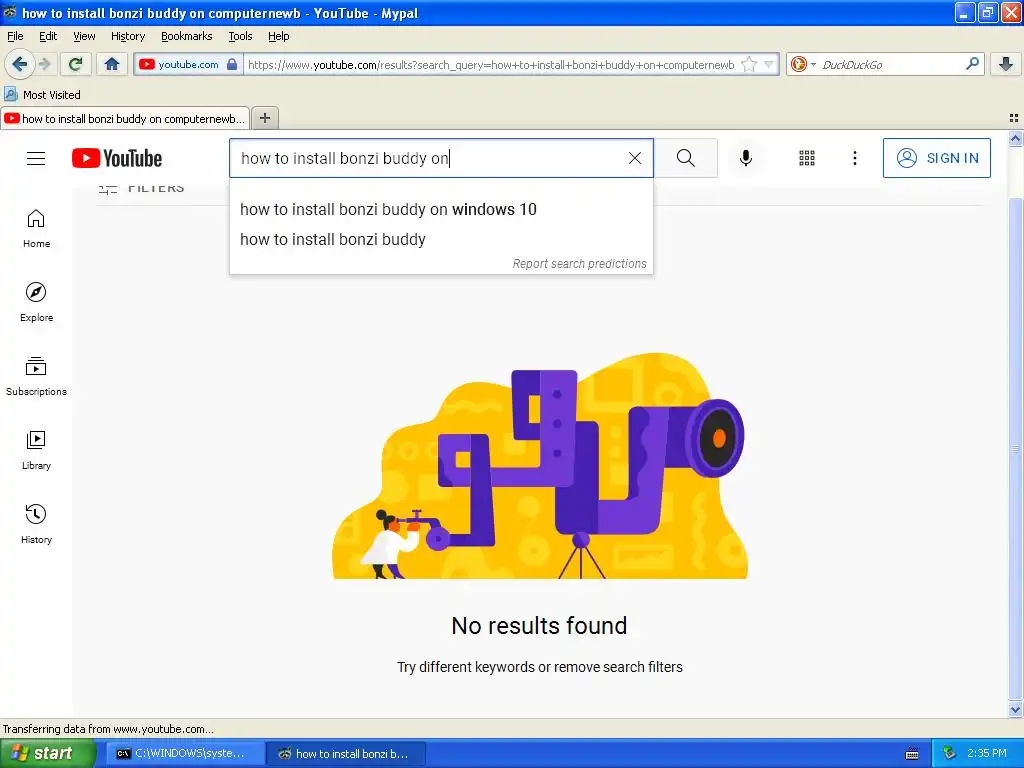
Task: Open the YouTube hamburger guide menu
Action: tap(36, 159)
